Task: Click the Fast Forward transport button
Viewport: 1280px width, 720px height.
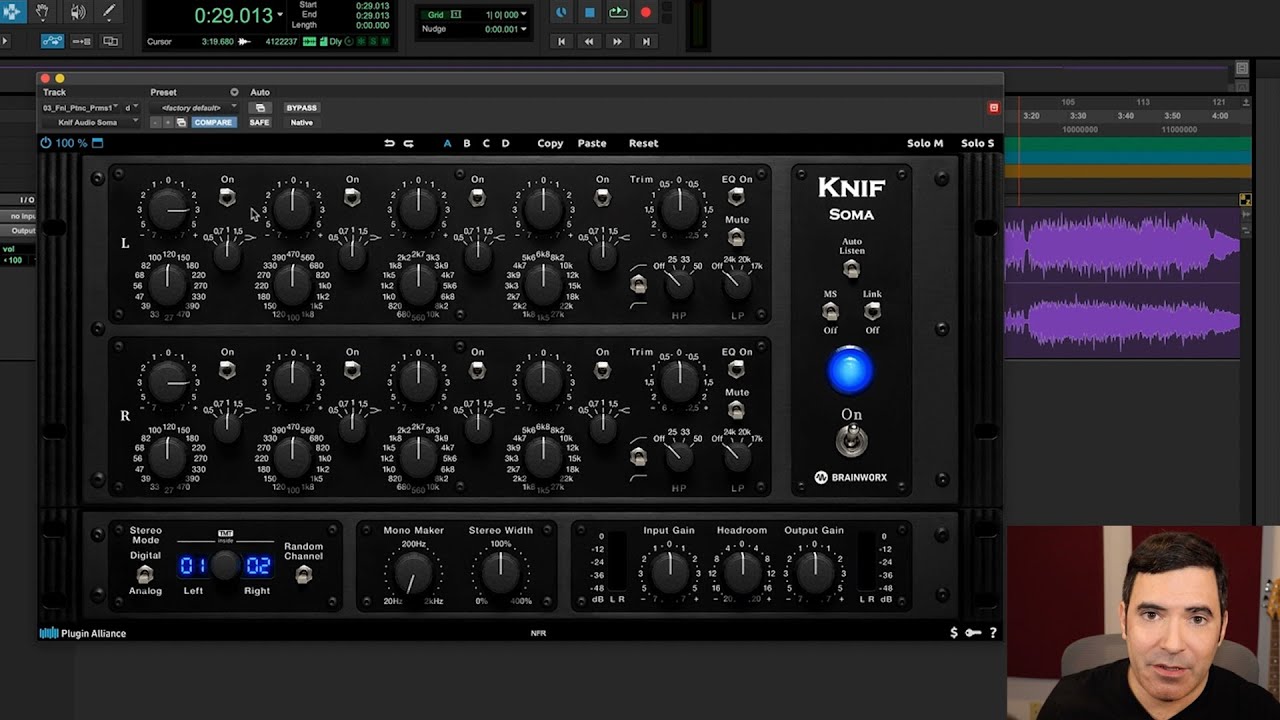Action: point(617,41)
